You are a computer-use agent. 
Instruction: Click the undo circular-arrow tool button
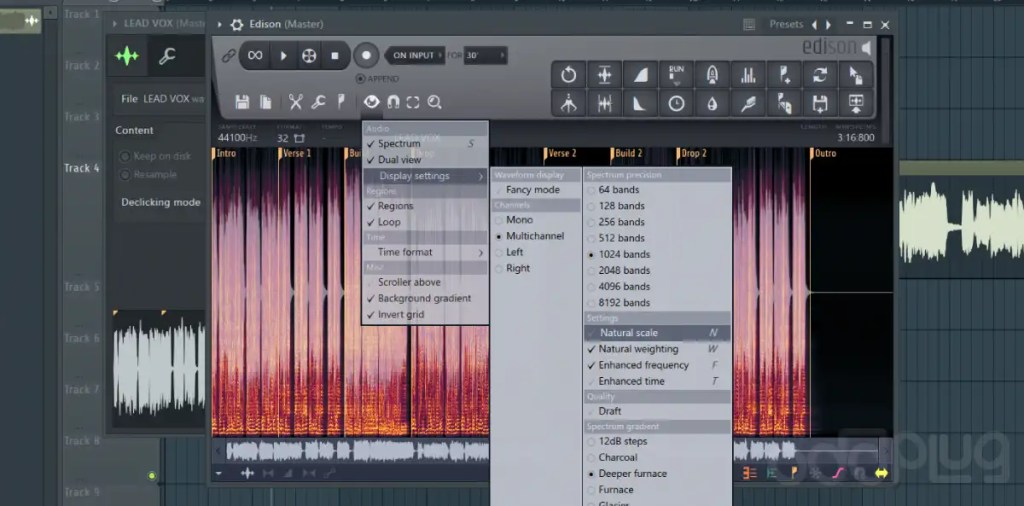tap(569, 74)
